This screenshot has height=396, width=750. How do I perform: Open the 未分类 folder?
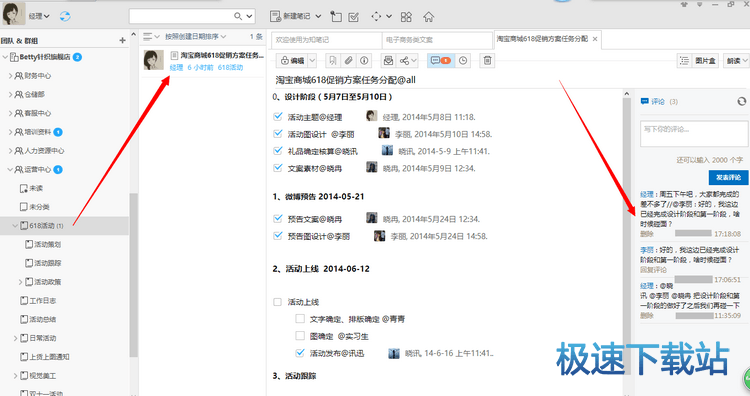34,207
